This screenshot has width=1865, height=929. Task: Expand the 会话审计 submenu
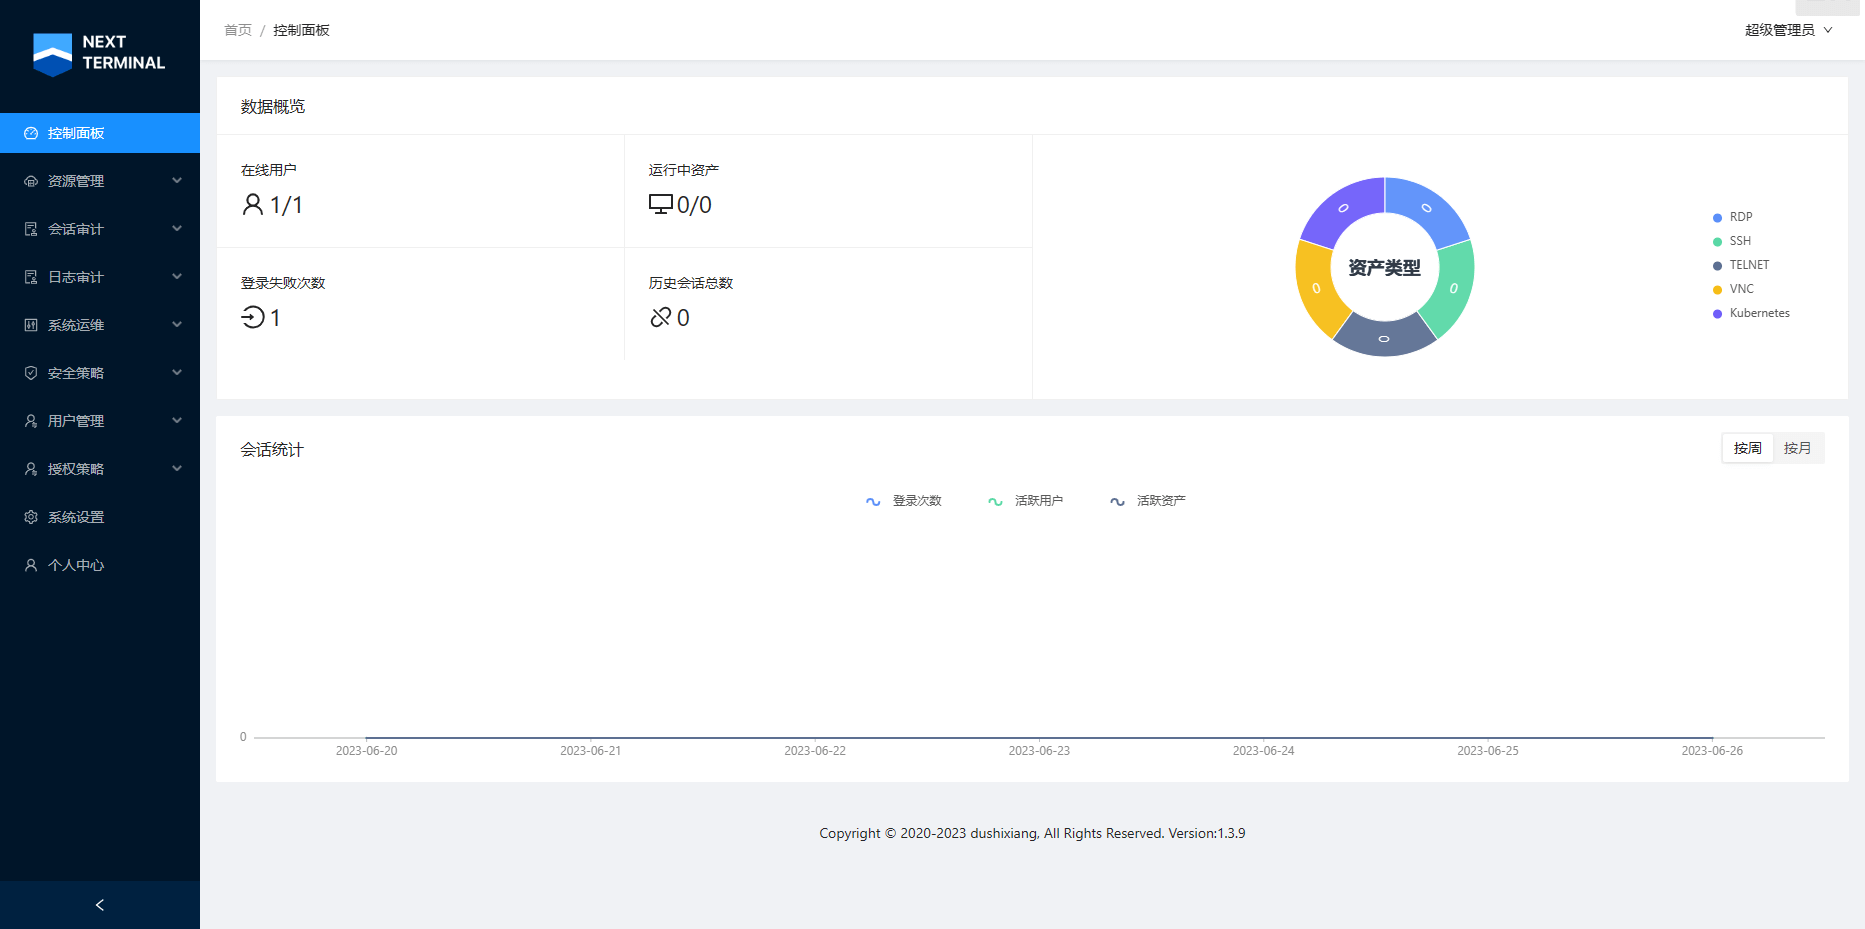pyautogui.click(x=100, y=229)
